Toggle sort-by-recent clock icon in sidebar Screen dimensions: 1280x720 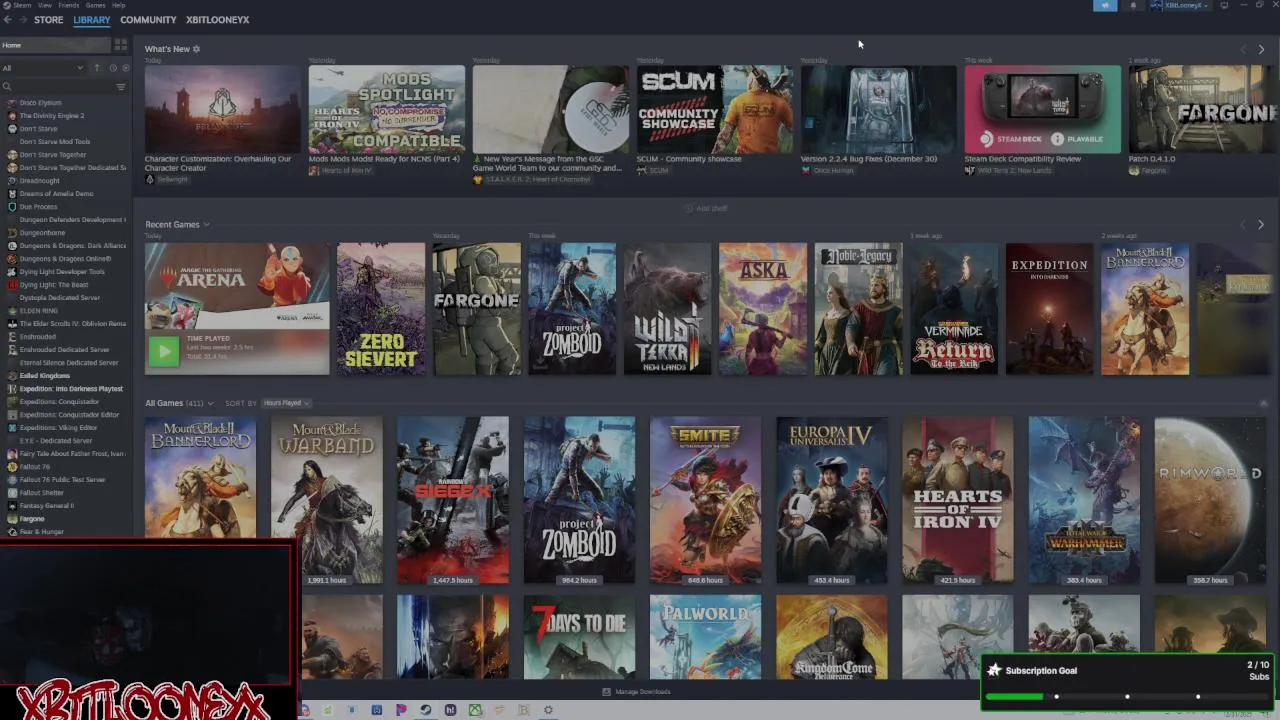point(112,68)
